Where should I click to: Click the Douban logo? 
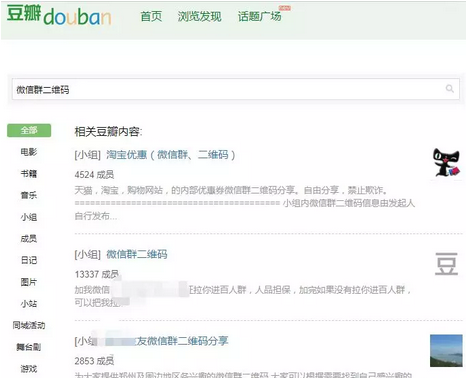tap(59, 15)
